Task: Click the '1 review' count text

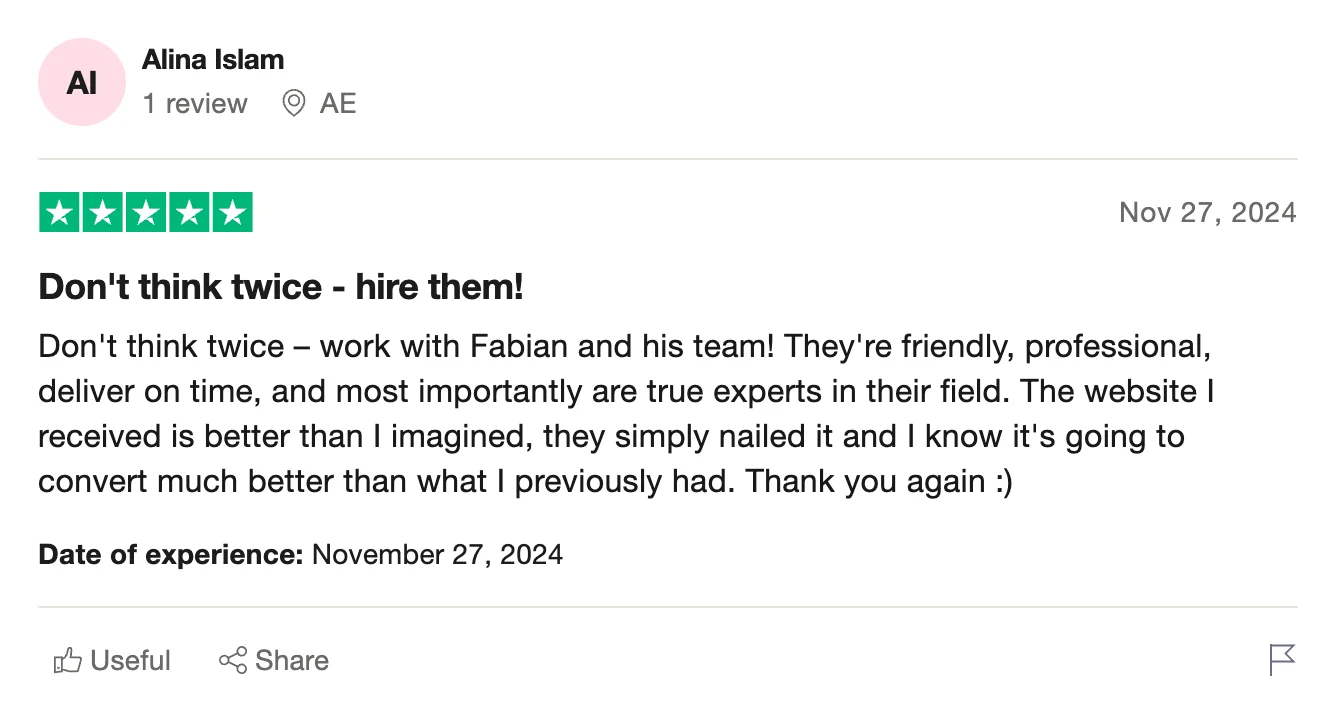Action: coord(195,104)
